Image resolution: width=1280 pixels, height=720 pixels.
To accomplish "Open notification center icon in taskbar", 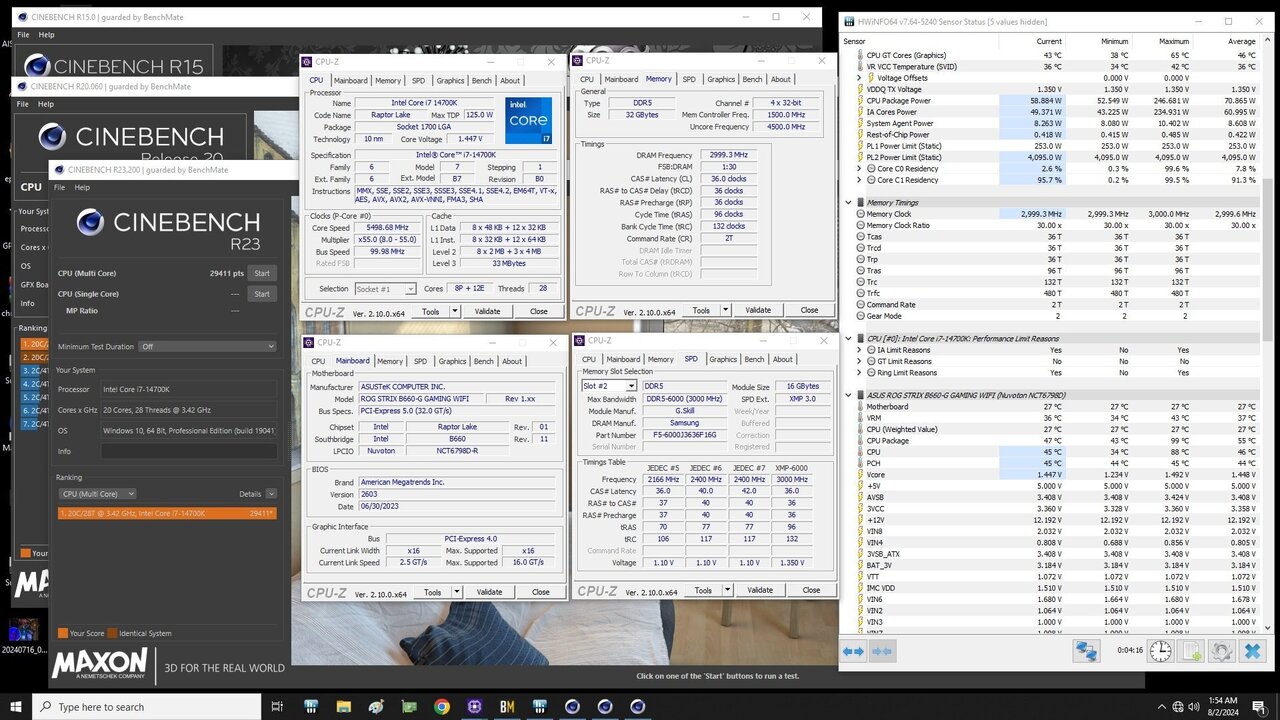I will point(1258,707).
